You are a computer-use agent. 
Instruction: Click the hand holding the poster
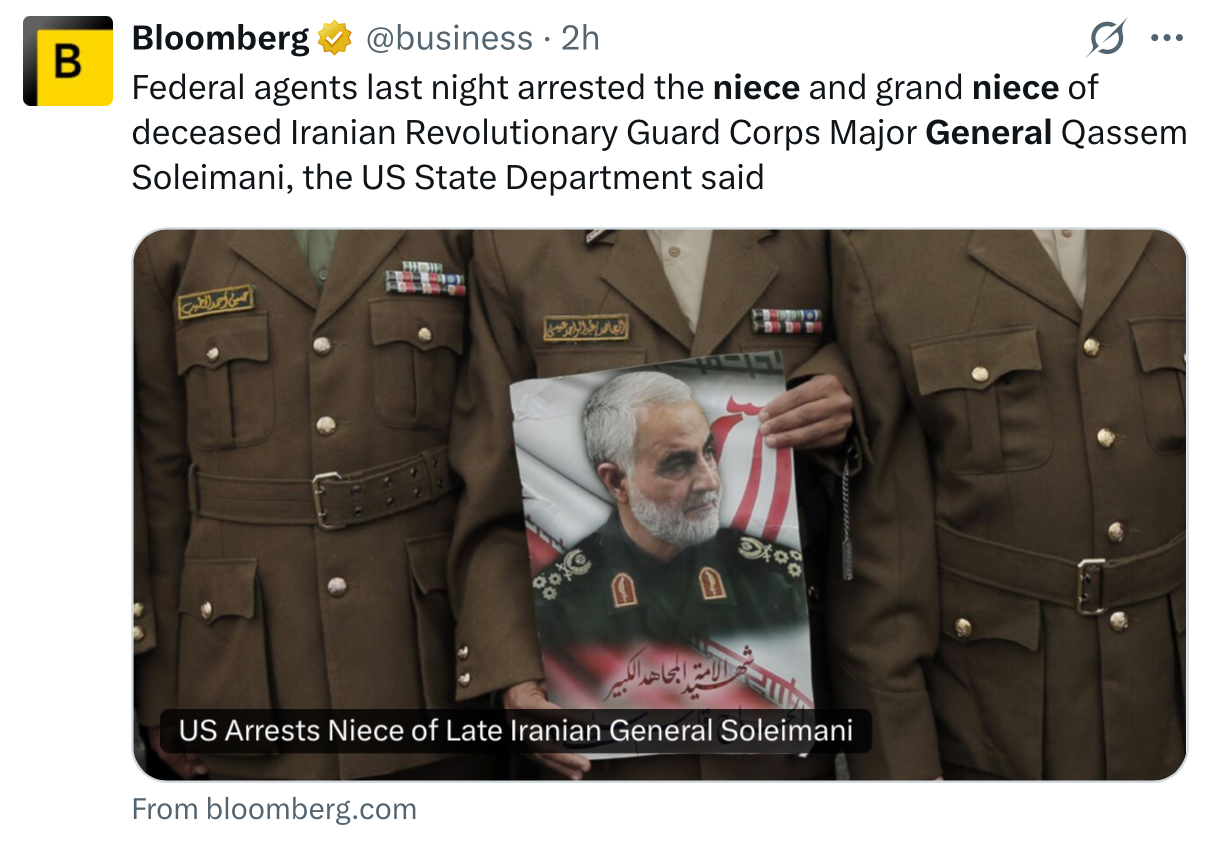pos(807,410)
